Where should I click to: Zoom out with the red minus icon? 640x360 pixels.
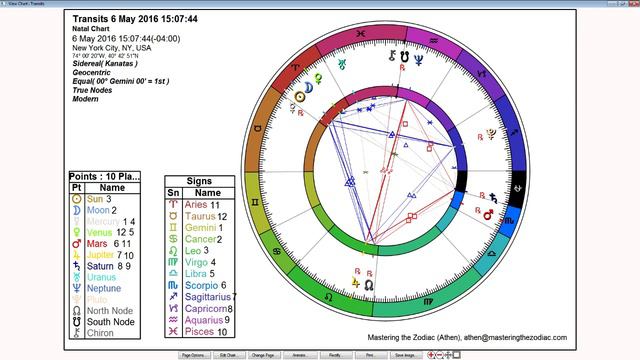point(440,355)
